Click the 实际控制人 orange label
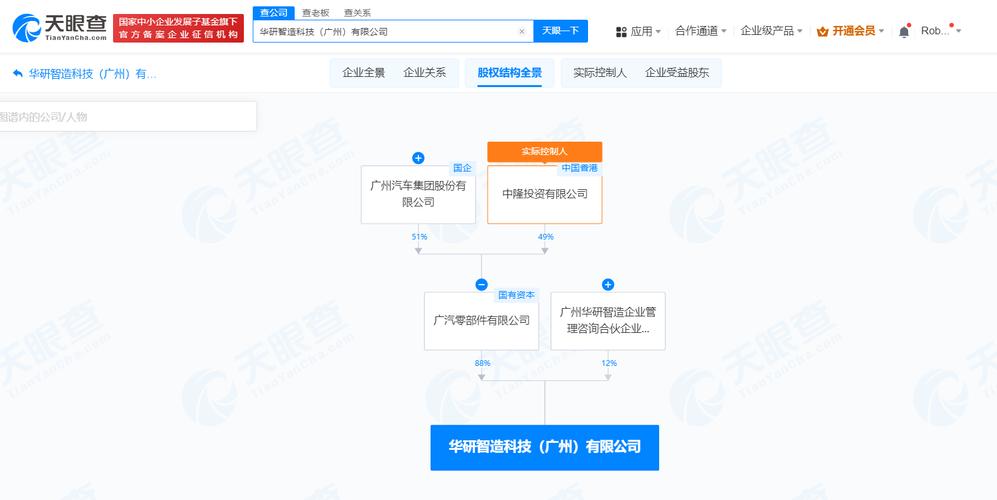The image size is (997, 500). click(544, 151)
